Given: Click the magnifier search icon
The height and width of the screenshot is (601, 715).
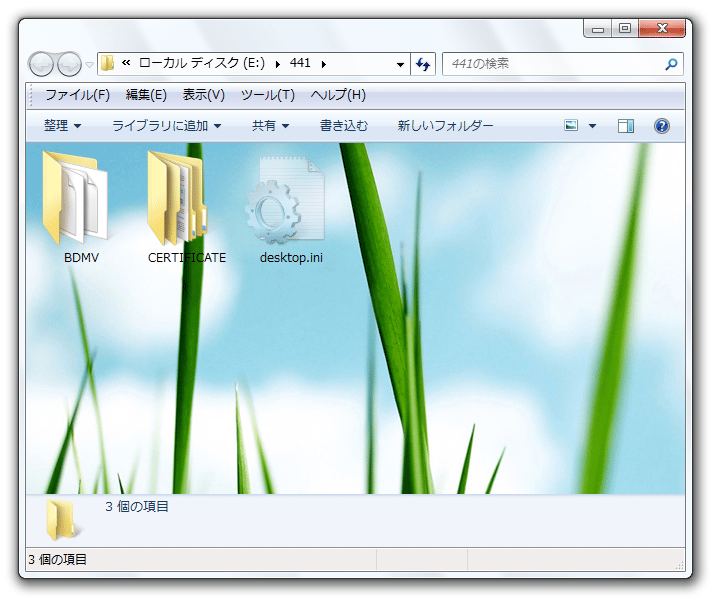Looking at the screenshot, I should (x=671, y=64).
